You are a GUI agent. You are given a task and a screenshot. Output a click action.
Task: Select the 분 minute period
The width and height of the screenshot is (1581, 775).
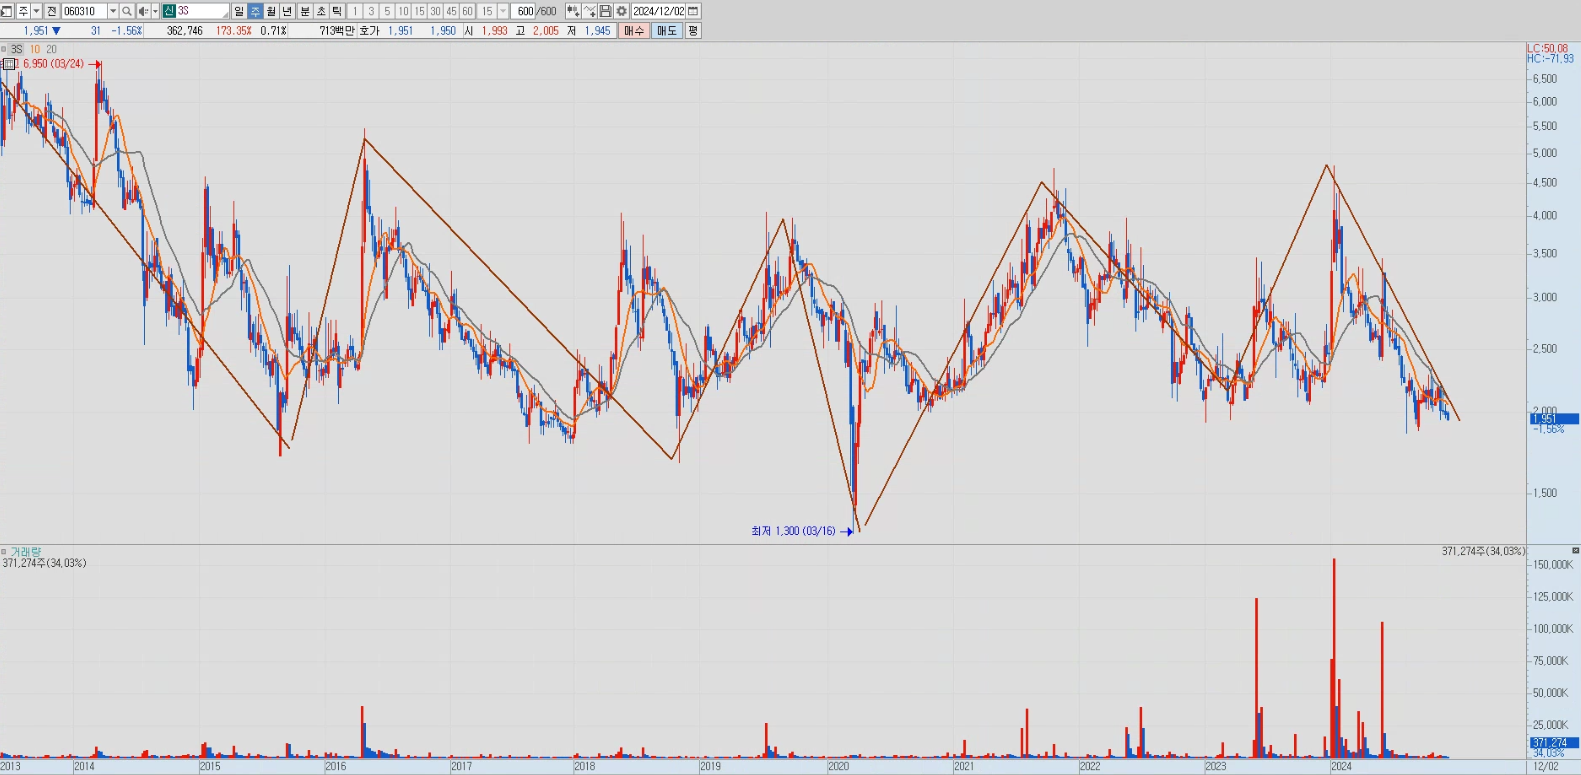[305, 11]
